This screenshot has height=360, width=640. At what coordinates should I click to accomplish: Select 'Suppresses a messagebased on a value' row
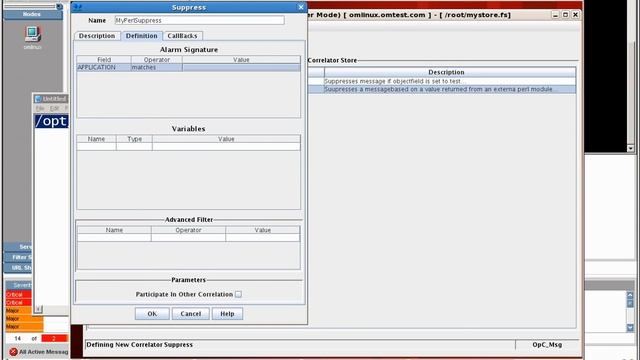pyautogui.click(x=442, y=89)
